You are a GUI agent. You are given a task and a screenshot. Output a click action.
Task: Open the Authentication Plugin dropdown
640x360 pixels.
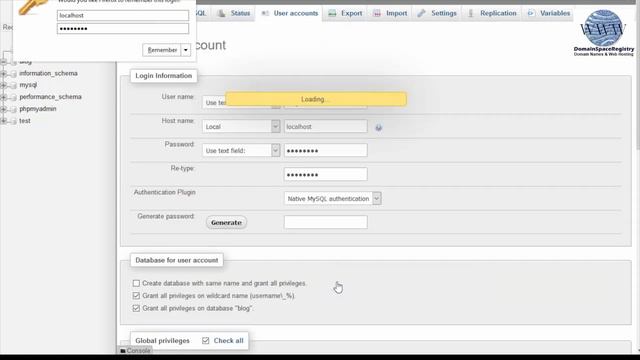pyautogui.click(x=333, y=198)
